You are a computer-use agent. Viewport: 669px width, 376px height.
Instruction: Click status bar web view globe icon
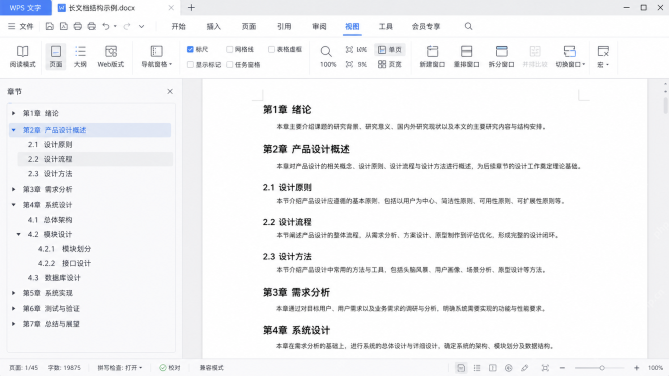point(509,367)
